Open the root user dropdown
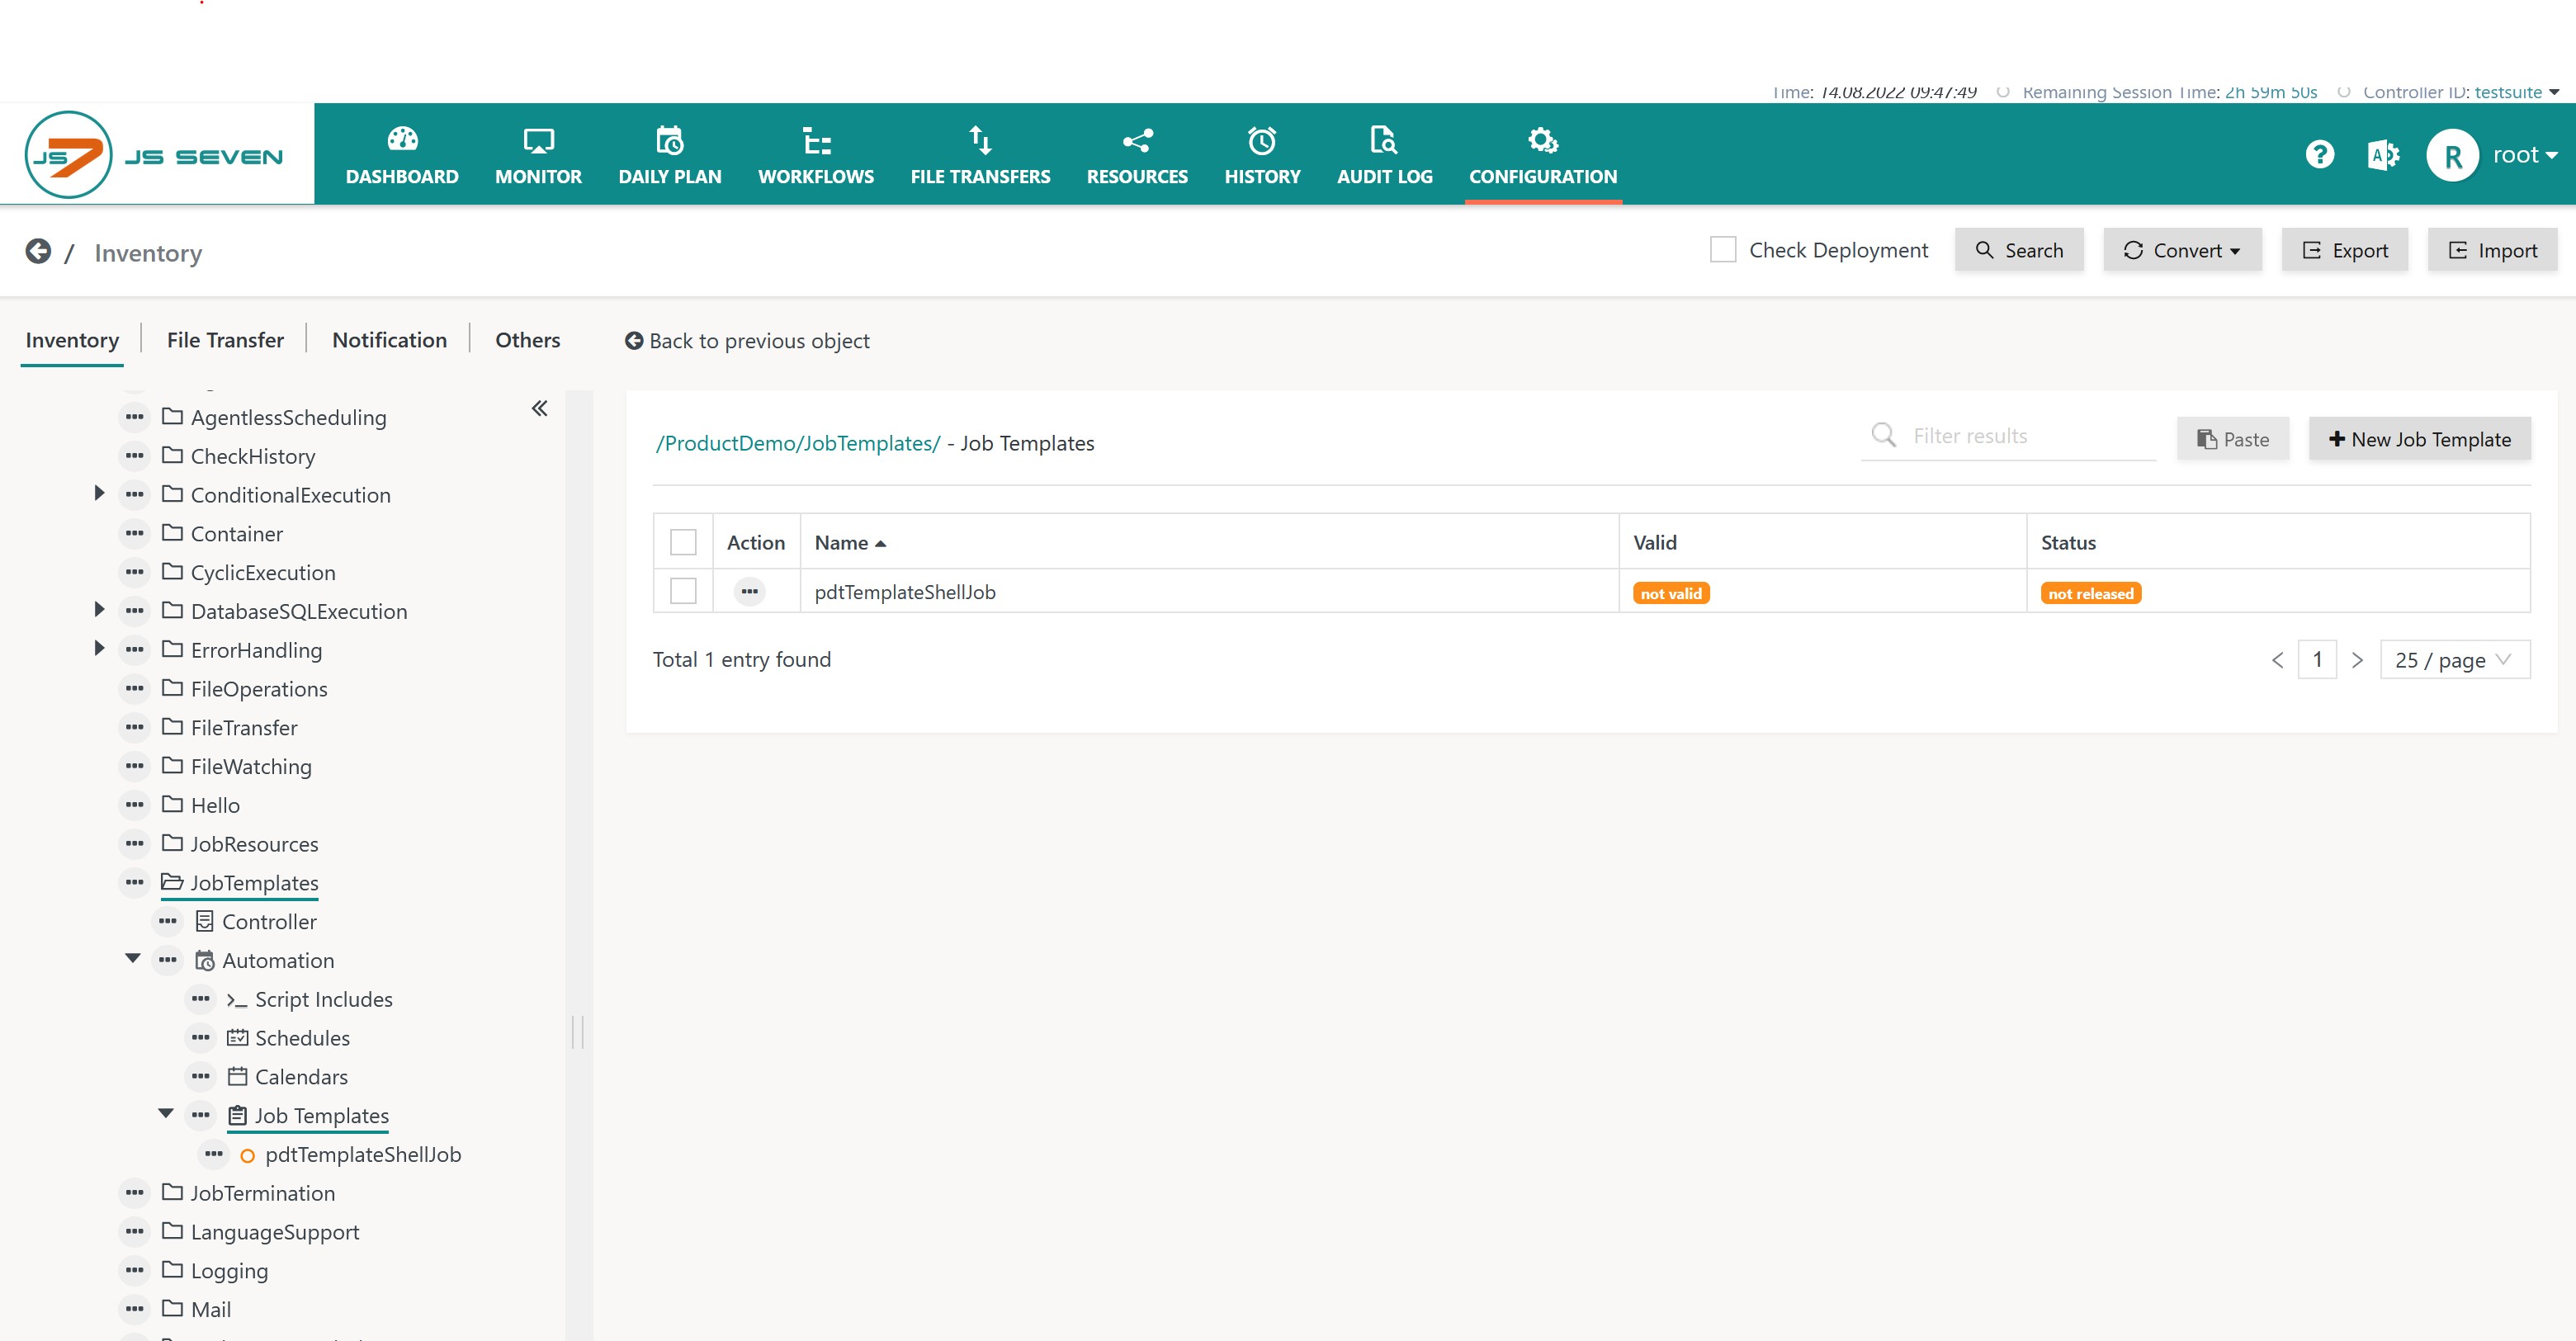Viewport: 2576px width, 1341px height. pyautogui.click(x=2524, y=155)
